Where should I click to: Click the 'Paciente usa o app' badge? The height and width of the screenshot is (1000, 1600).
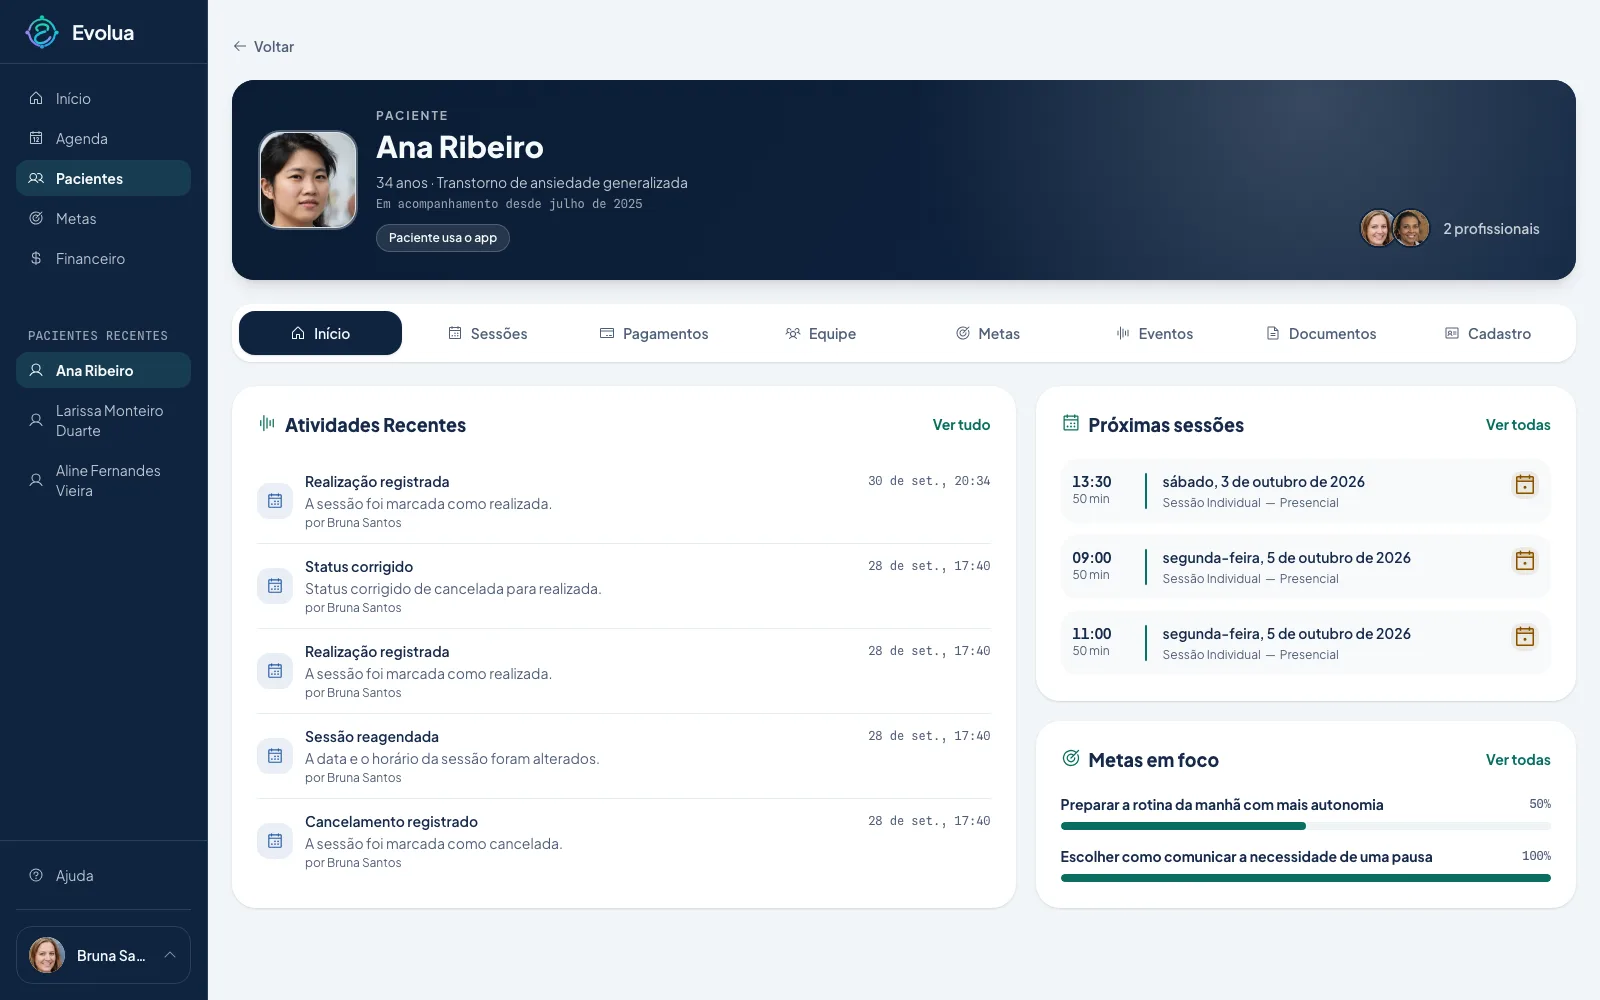tap(442, 238)
